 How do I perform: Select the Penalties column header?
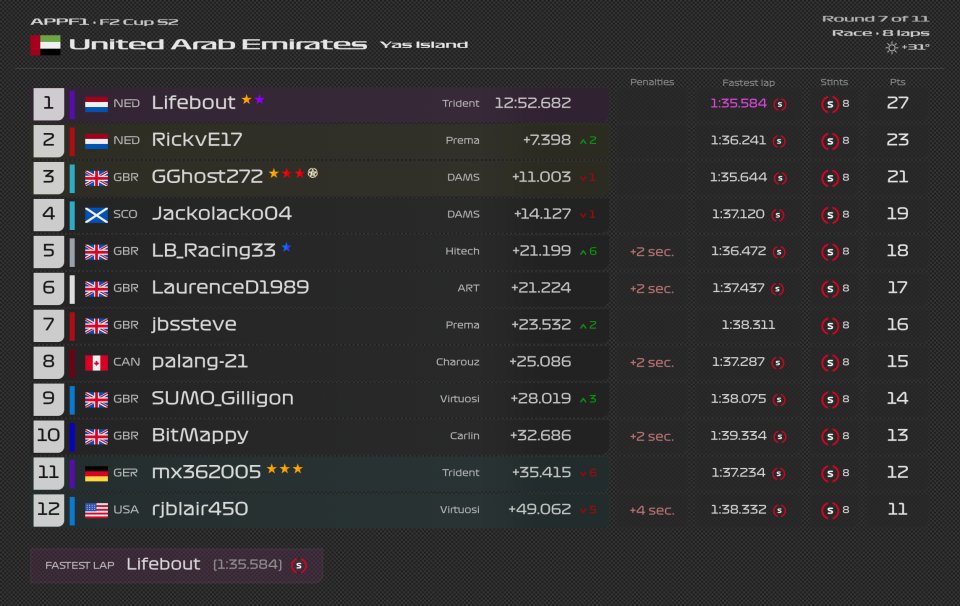[651, 82]
